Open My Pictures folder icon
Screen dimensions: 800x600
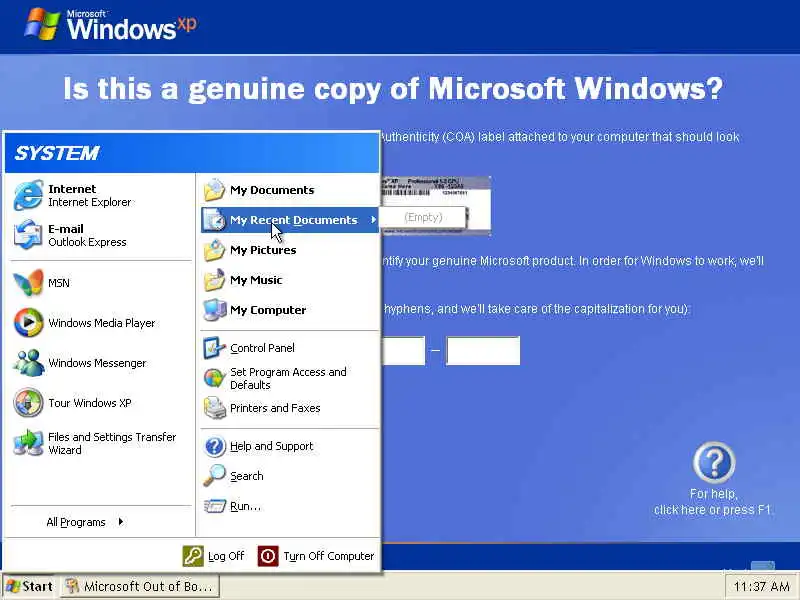pos(214,250)
